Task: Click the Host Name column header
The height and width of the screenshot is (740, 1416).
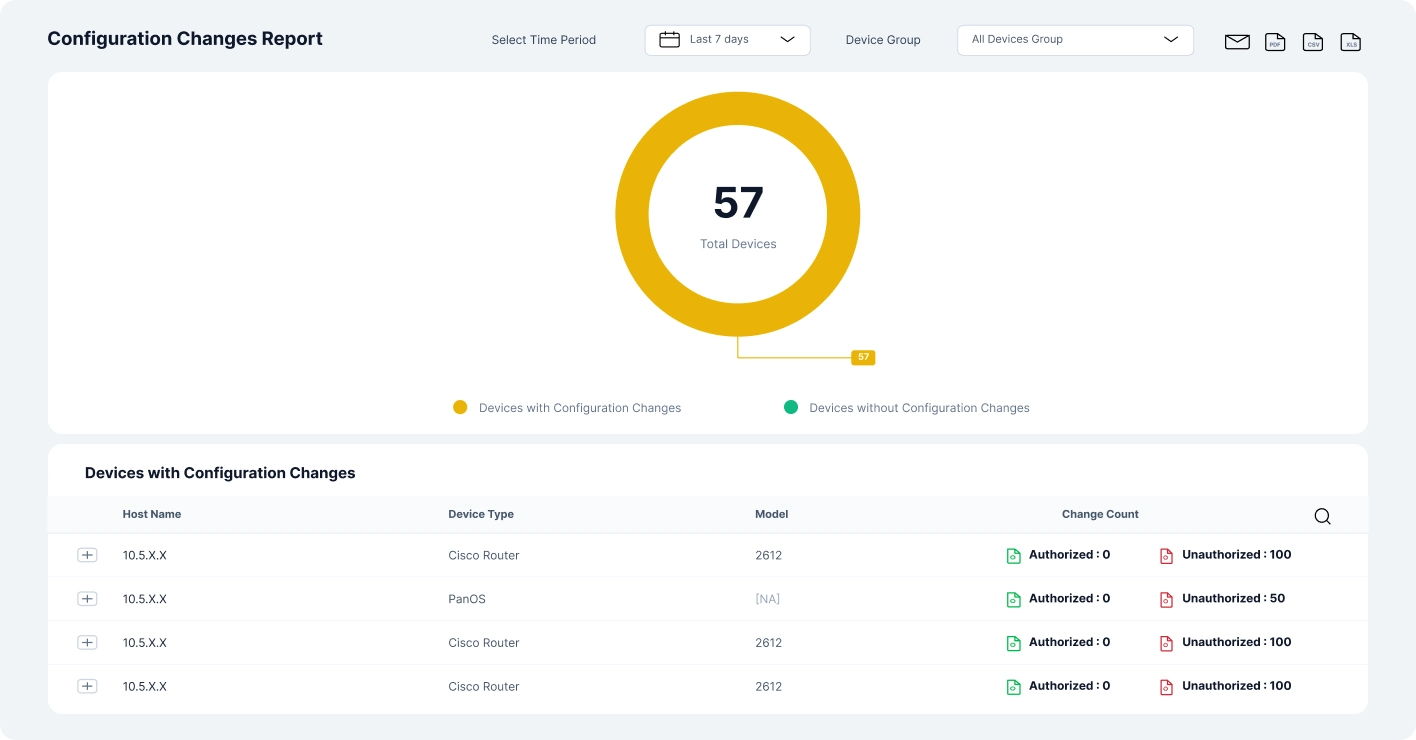Action: [x=151, y=514]
